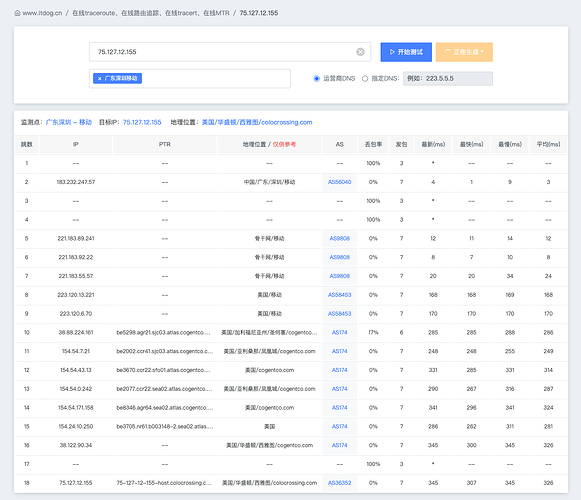Image resolution: width=581 pixels, height=500 pixels.
Task: Open the AS174 link for 154.24.10.250
Action: coord(339,427)
